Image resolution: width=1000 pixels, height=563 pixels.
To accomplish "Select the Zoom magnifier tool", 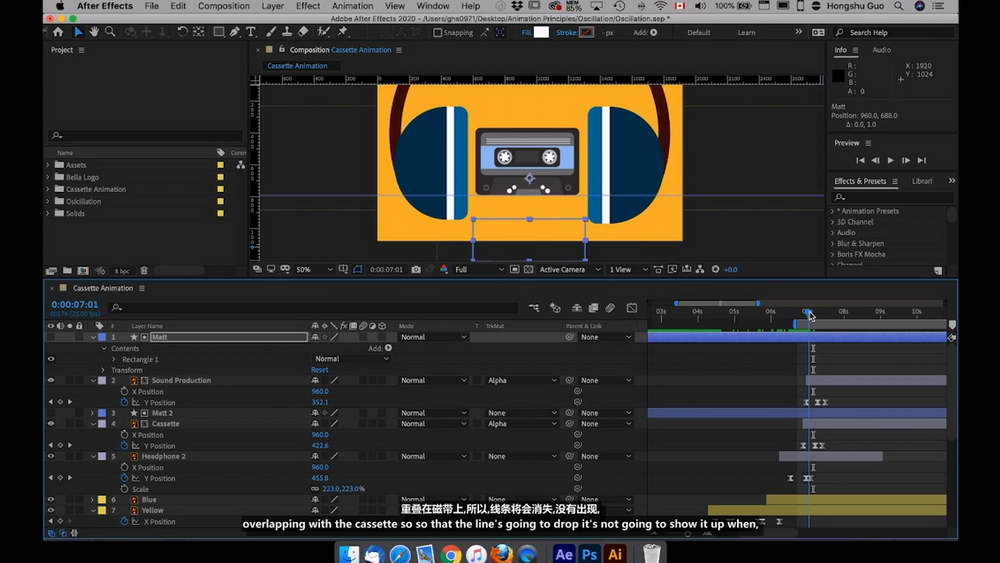I will [110, 32].
